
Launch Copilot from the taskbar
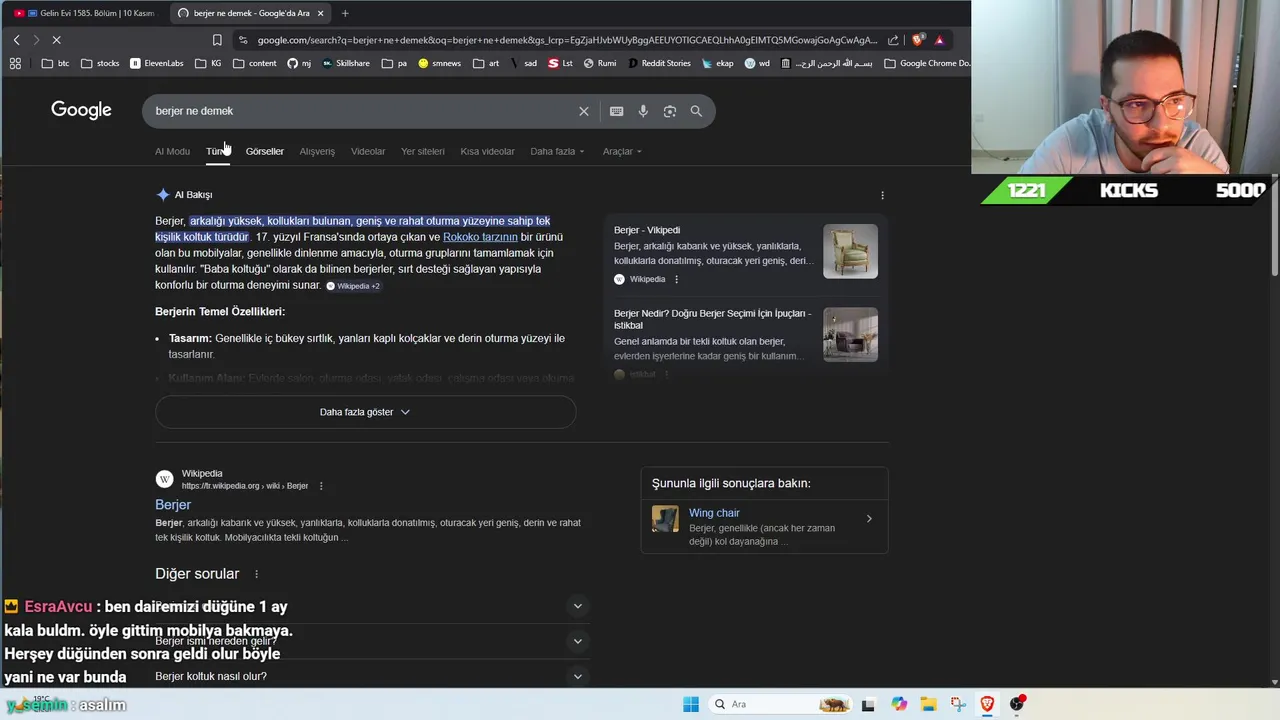[899, 704]
